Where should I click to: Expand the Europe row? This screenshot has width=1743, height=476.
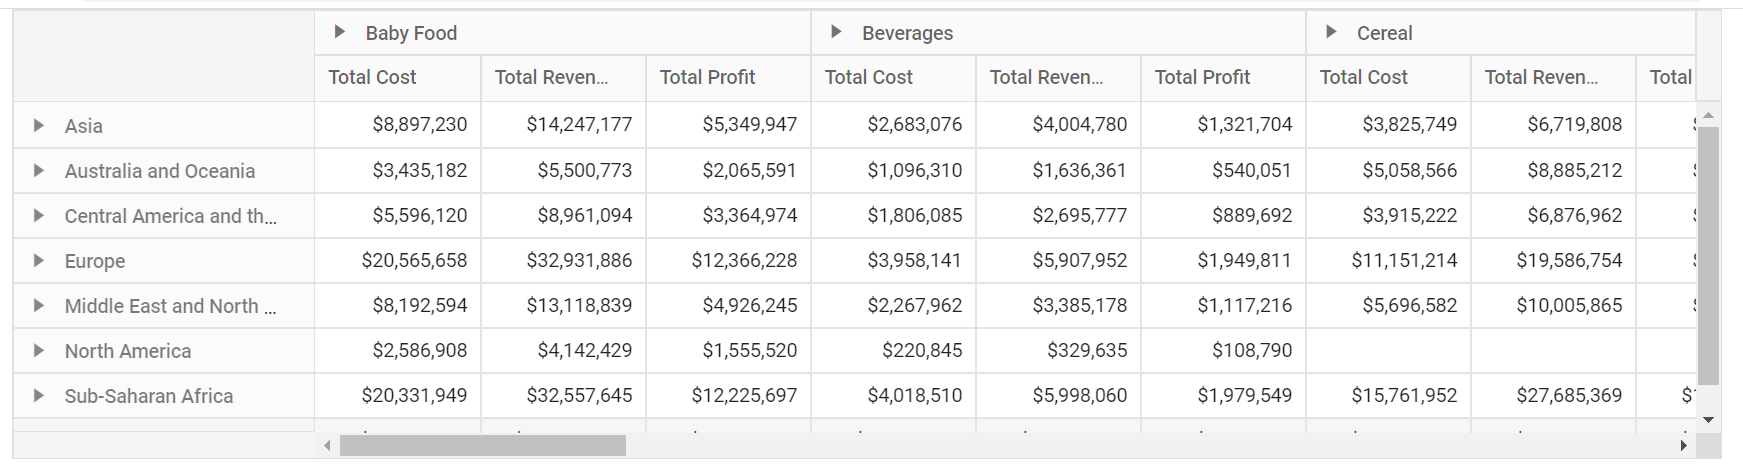[38, 261]
